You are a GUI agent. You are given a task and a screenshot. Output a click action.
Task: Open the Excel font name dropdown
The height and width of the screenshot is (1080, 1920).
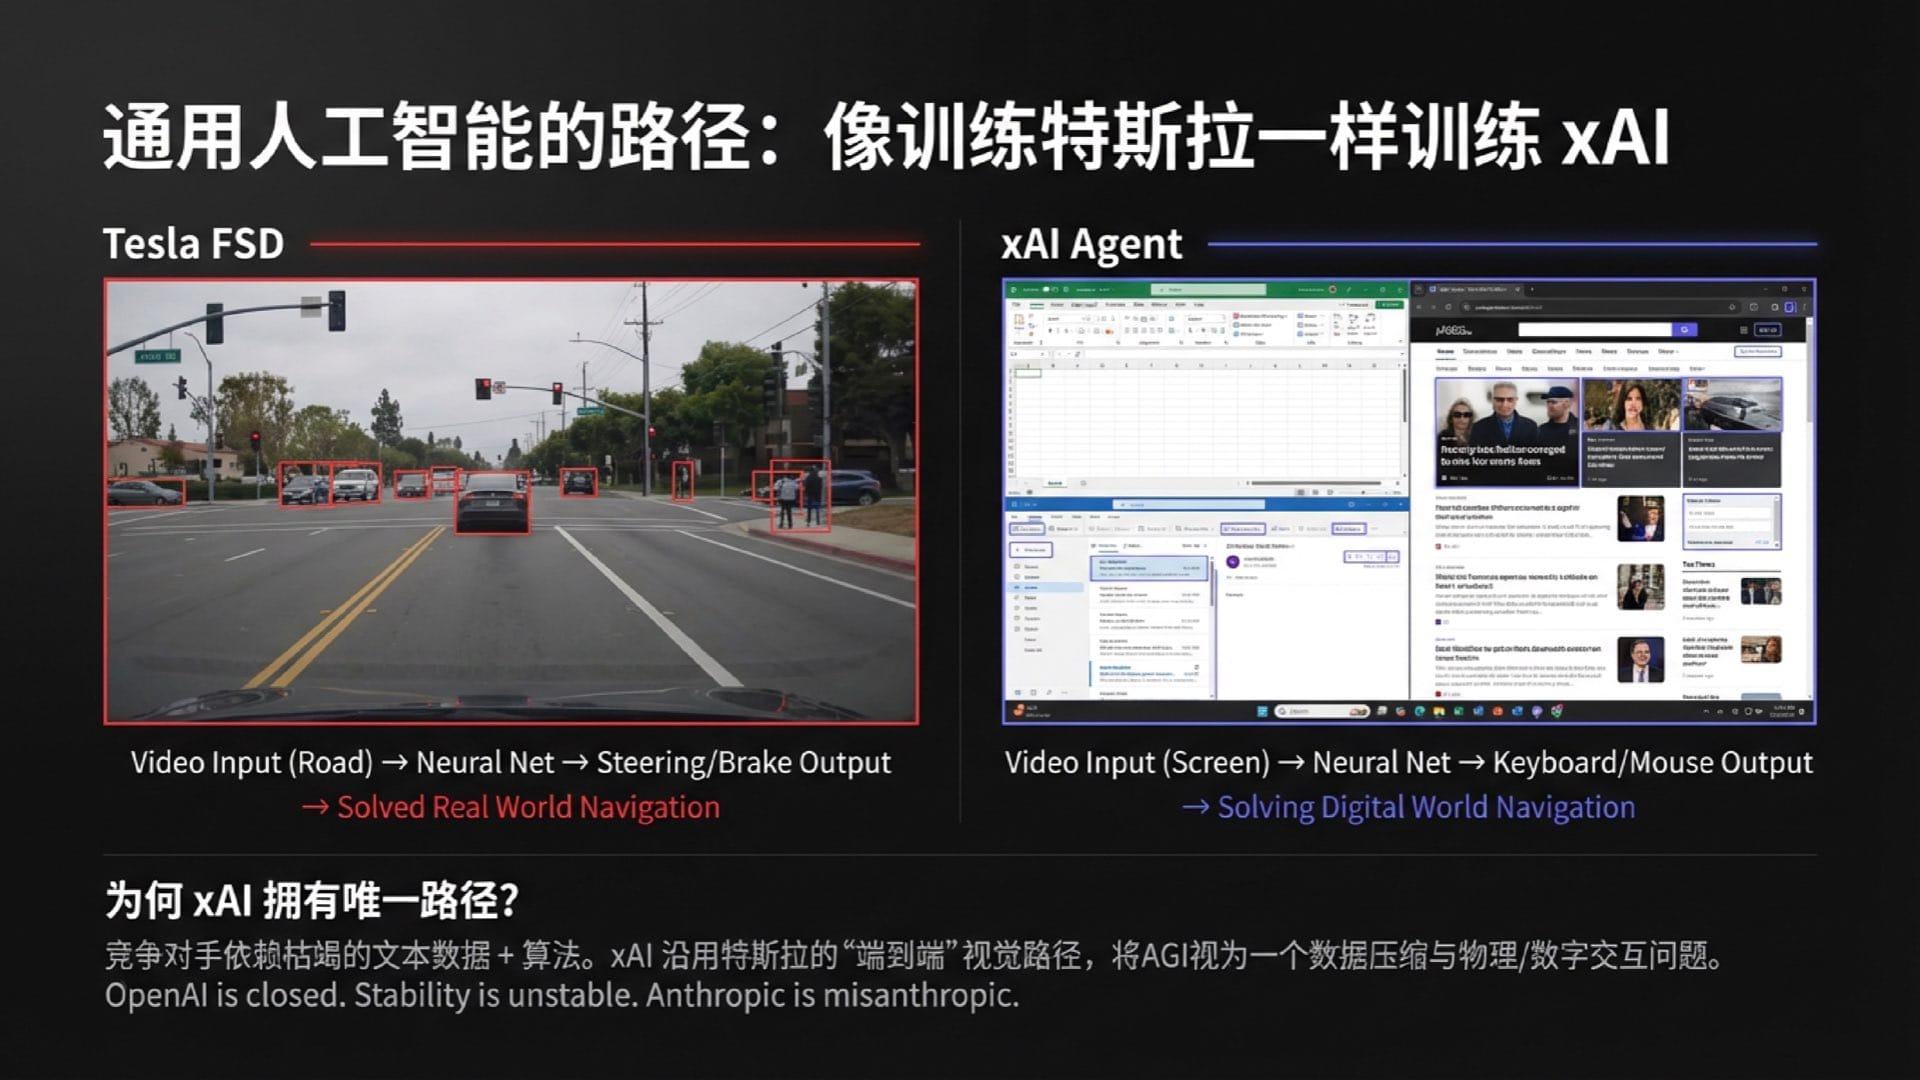click(x=1082, y=319)
